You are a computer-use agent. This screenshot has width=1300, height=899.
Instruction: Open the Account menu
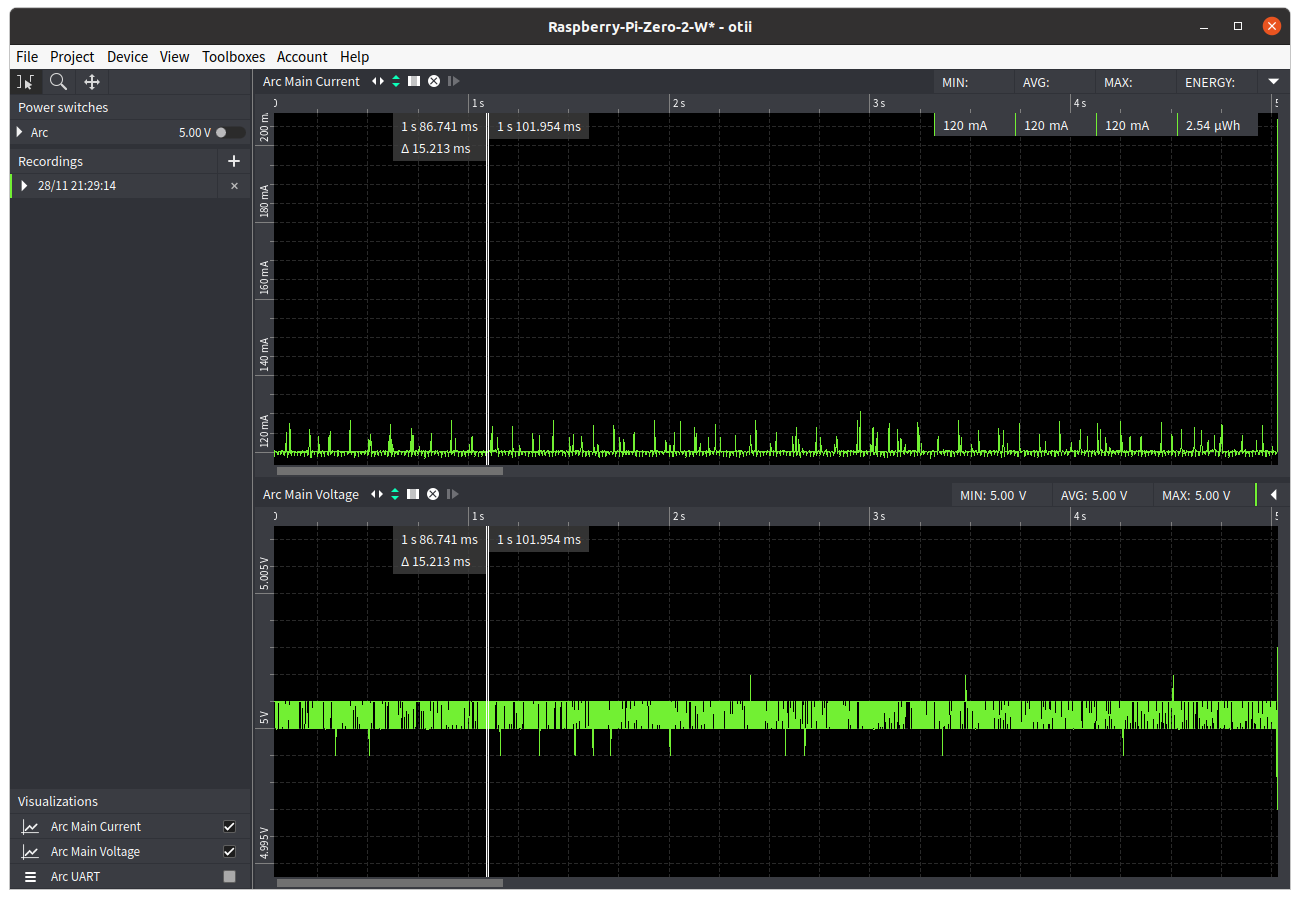(302, 57)
